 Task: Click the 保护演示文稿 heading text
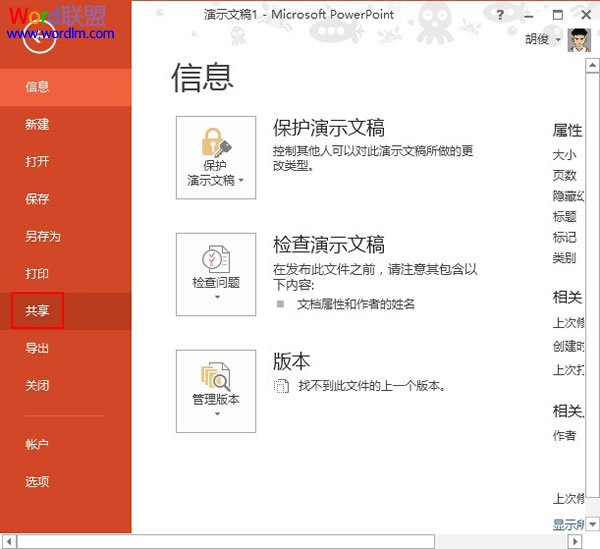(x=329, y=127)
